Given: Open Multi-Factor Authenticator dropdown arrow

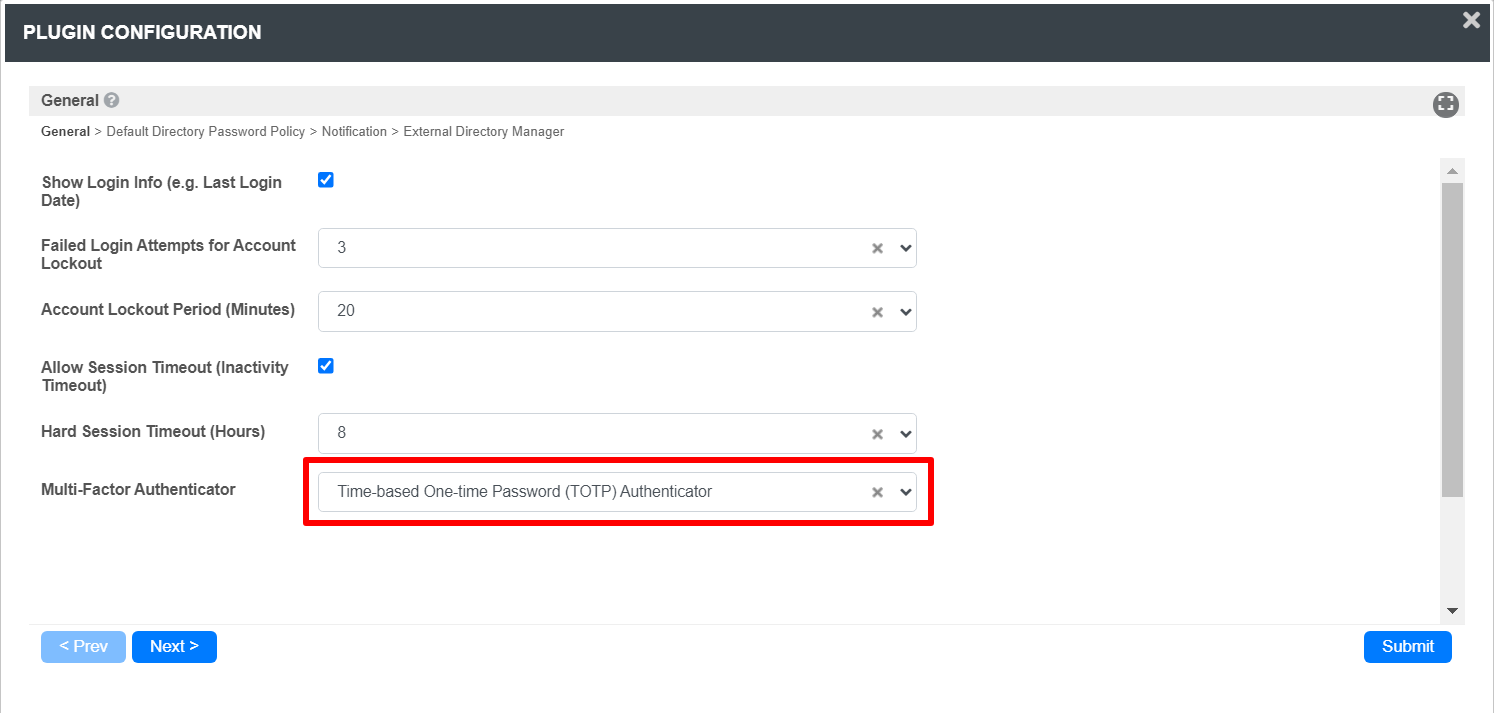Looking at the screenshot, I should point(906,492).
